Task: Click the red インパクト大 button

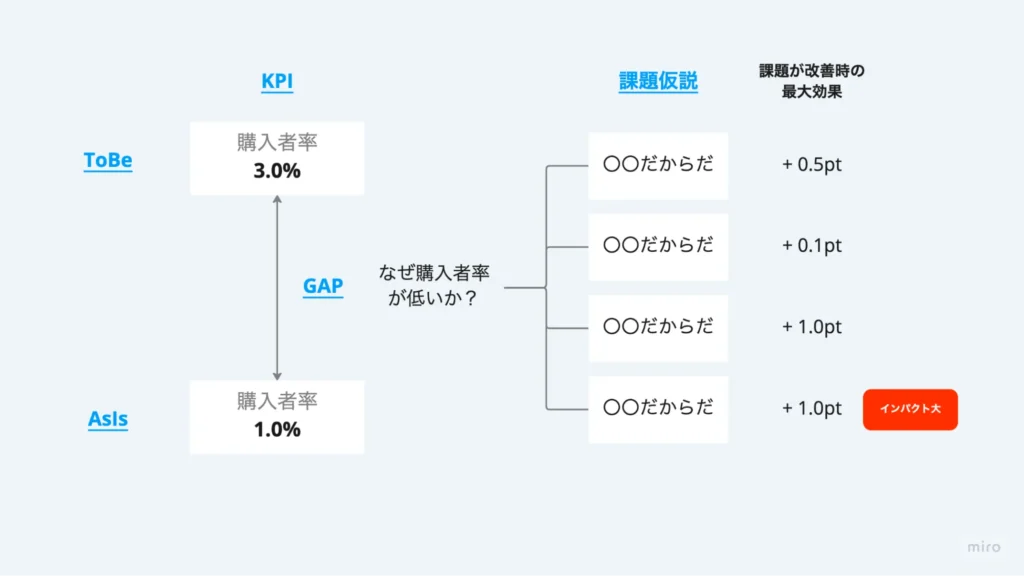Action: (x=910, y=409)
